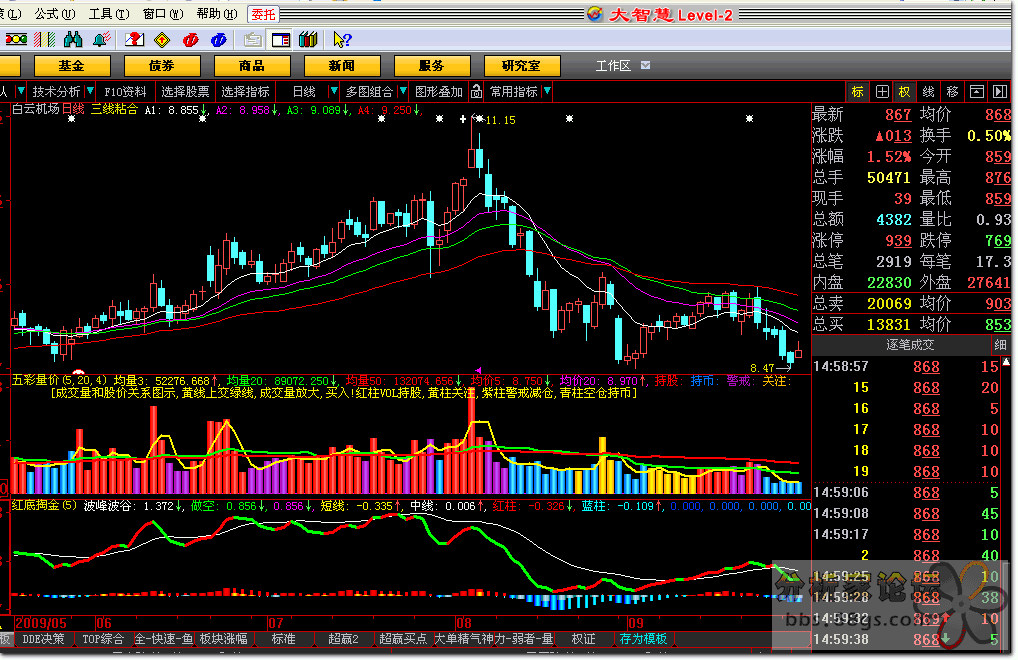Click the traffic-light status icon in toolbar
Viewport: 1018px width, 660px height.
[16, 40]
